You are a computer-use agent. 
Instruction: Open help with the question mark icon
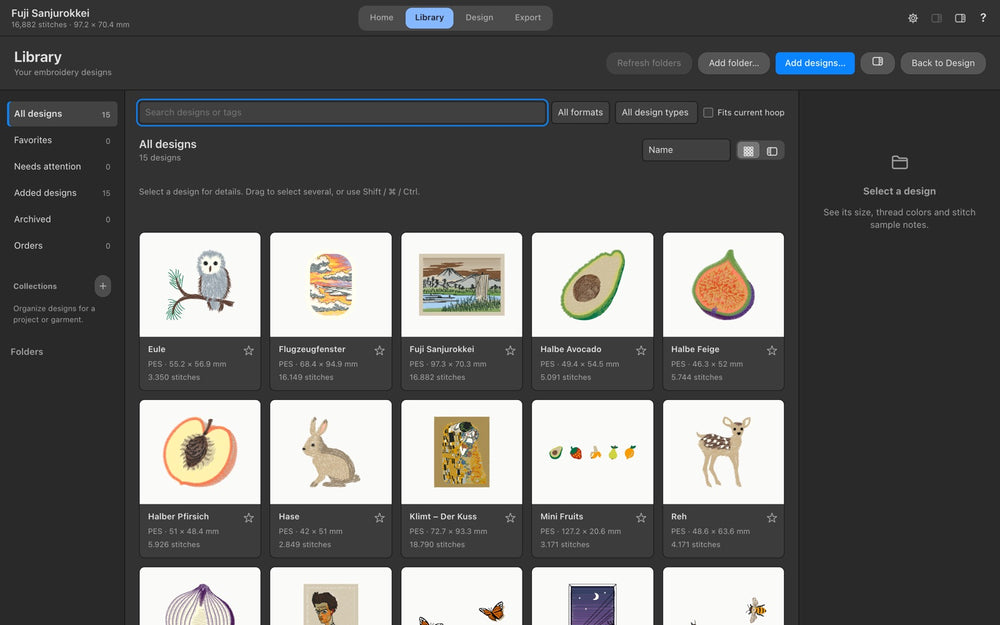[983, 18]
